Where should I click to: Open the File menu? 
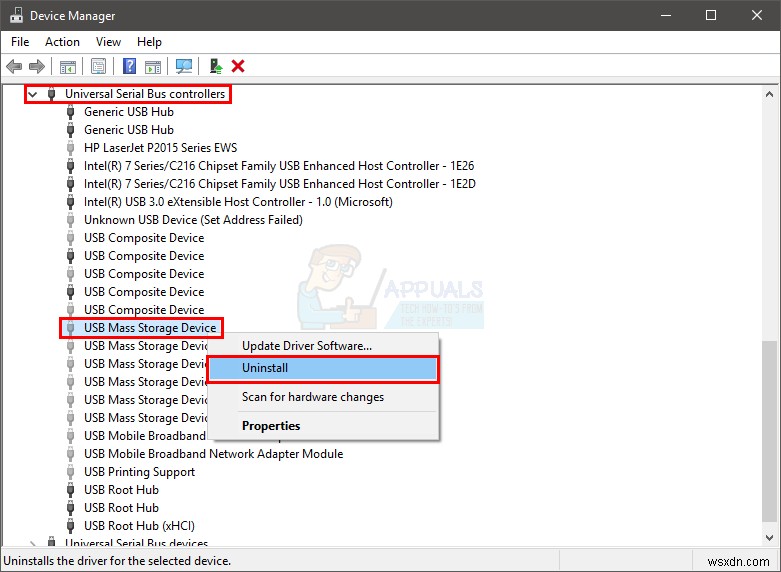(20, 42)
